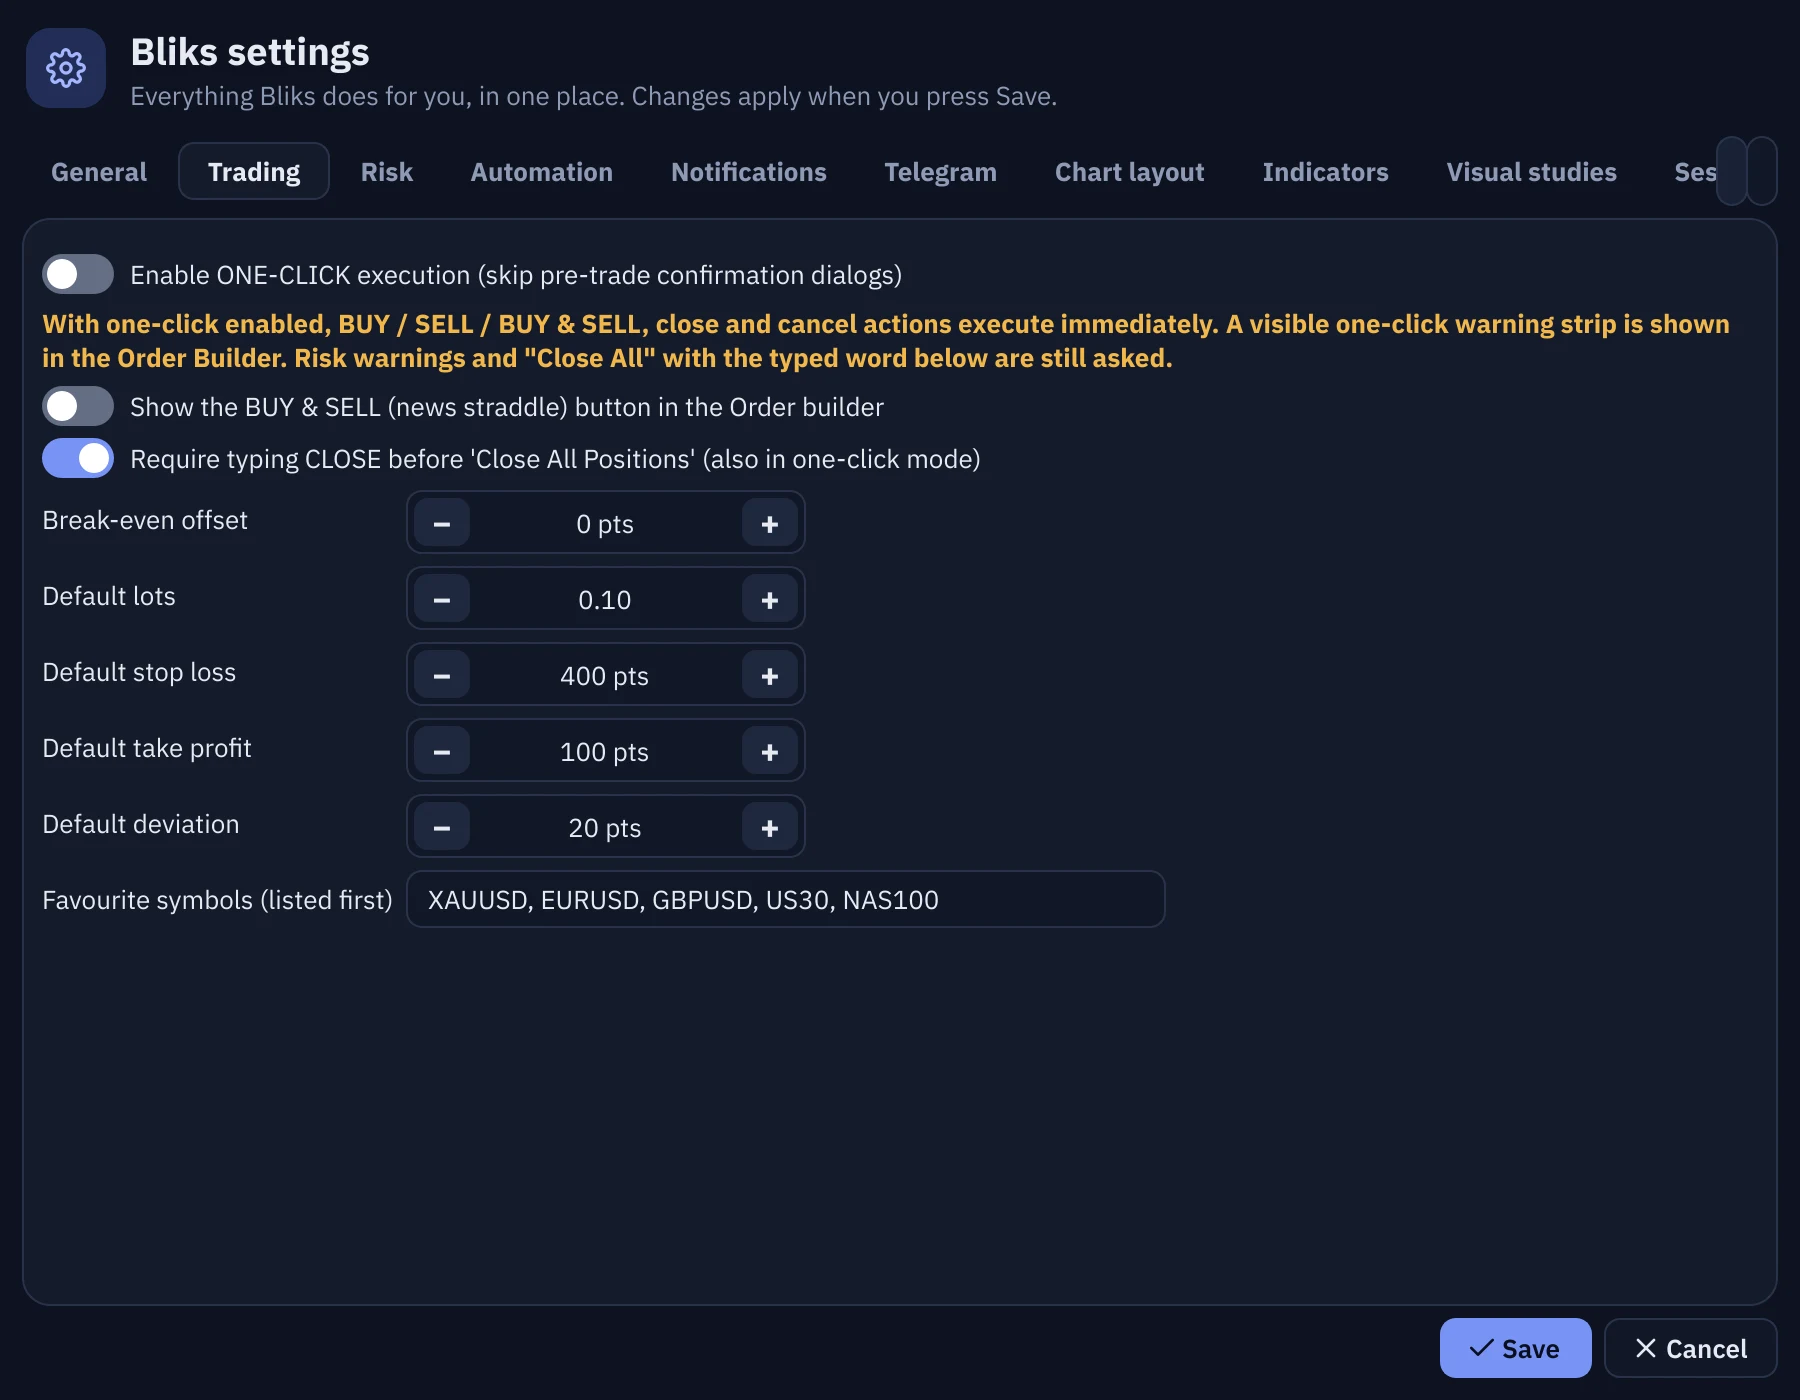
Task: Reduce Default lots with the minus button
Action: (442, 599)
